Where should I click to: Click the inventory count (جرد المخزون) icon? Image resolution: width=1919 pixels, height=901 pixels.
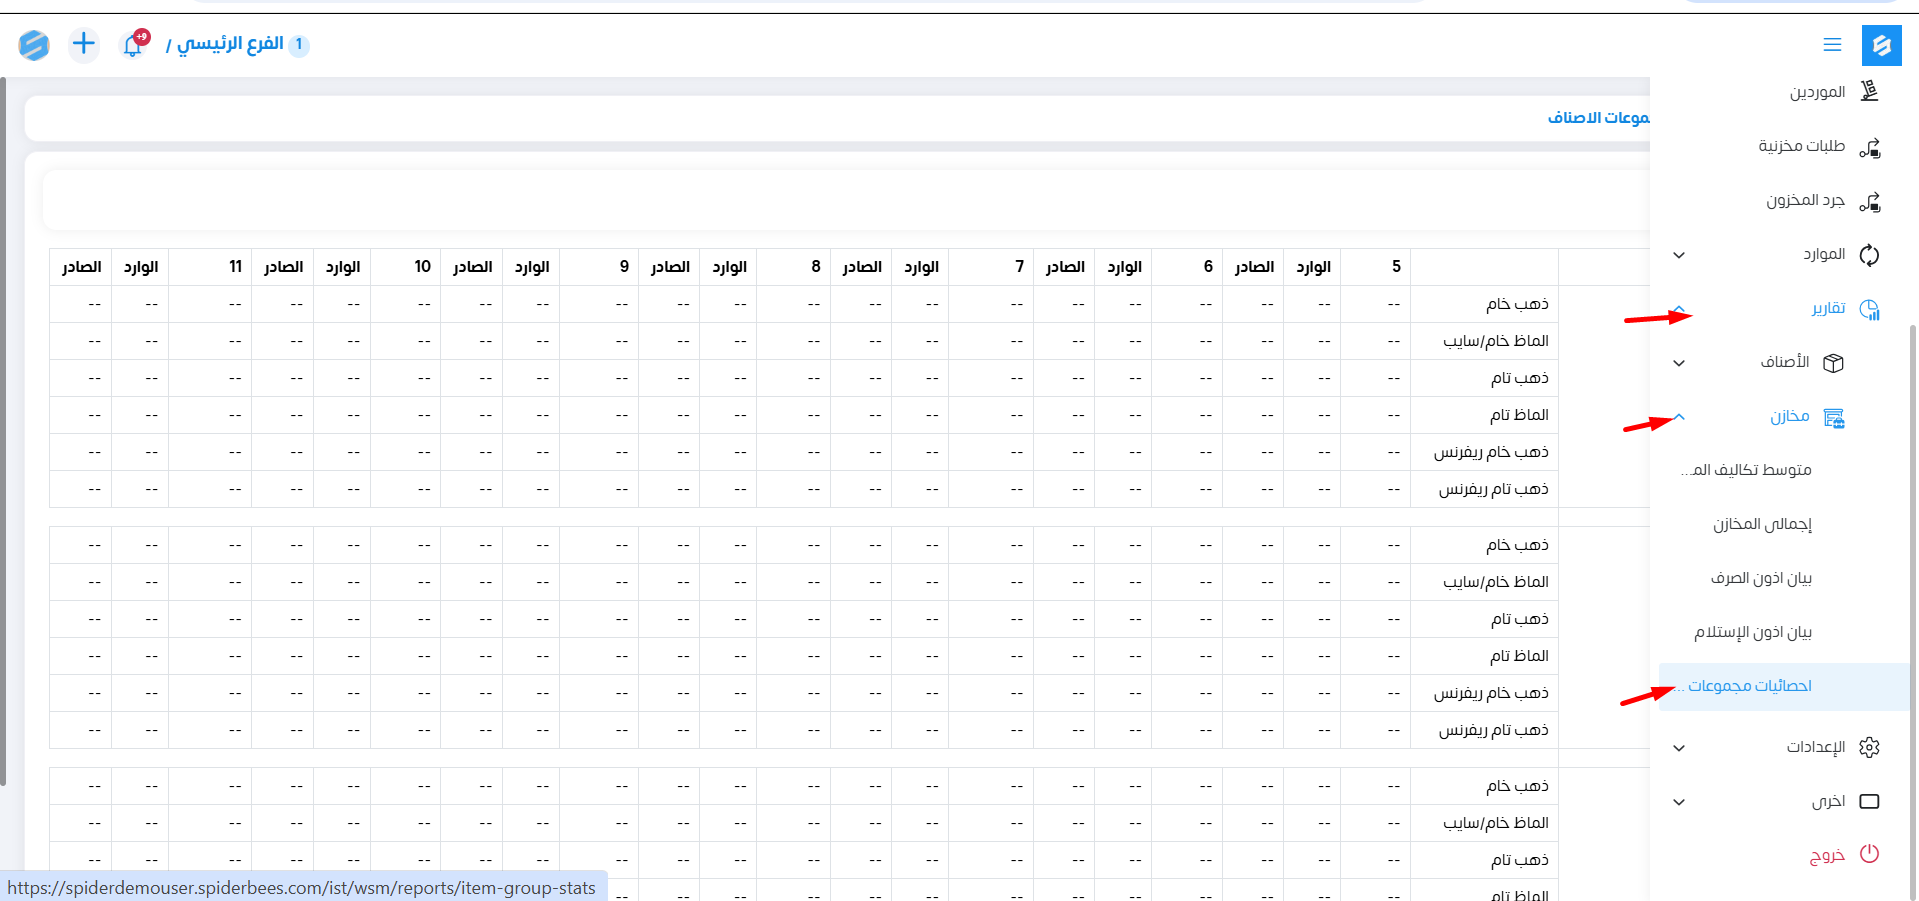(x=1869, y=201)
